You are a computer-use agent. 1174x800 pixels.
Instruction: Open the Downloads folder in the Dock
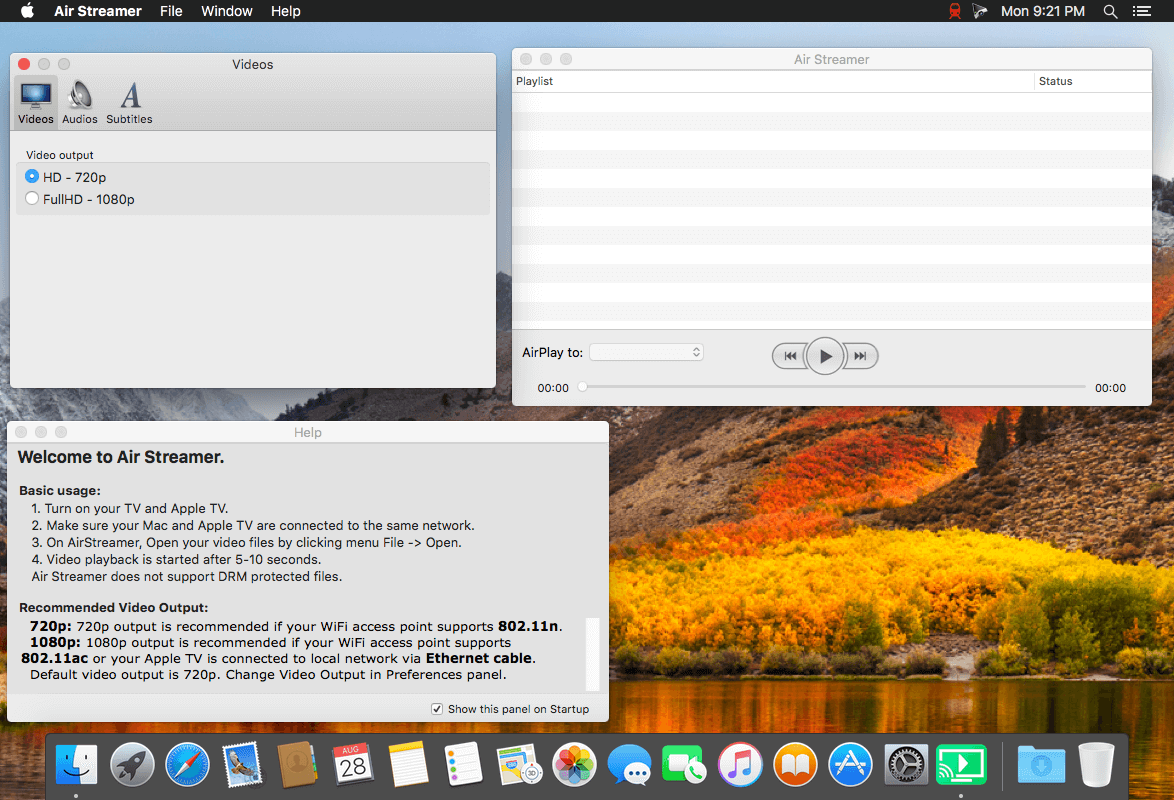(x=1041, y=765)
